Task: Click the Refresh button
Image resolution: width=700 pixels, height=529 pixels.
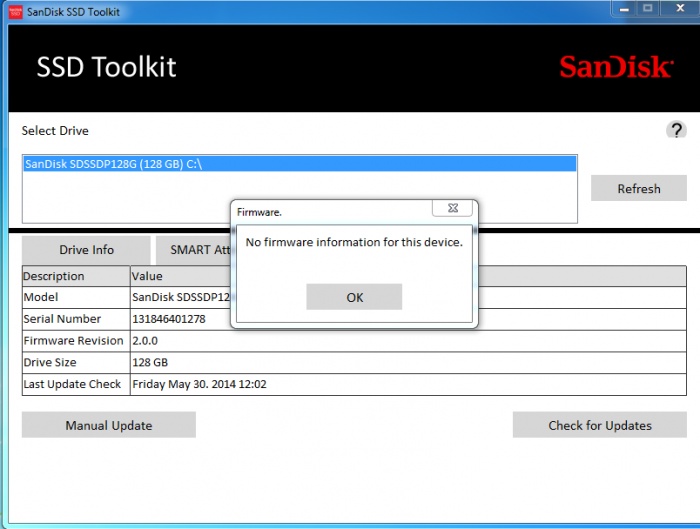Action: pyautogui.click(x=638, y=188)
